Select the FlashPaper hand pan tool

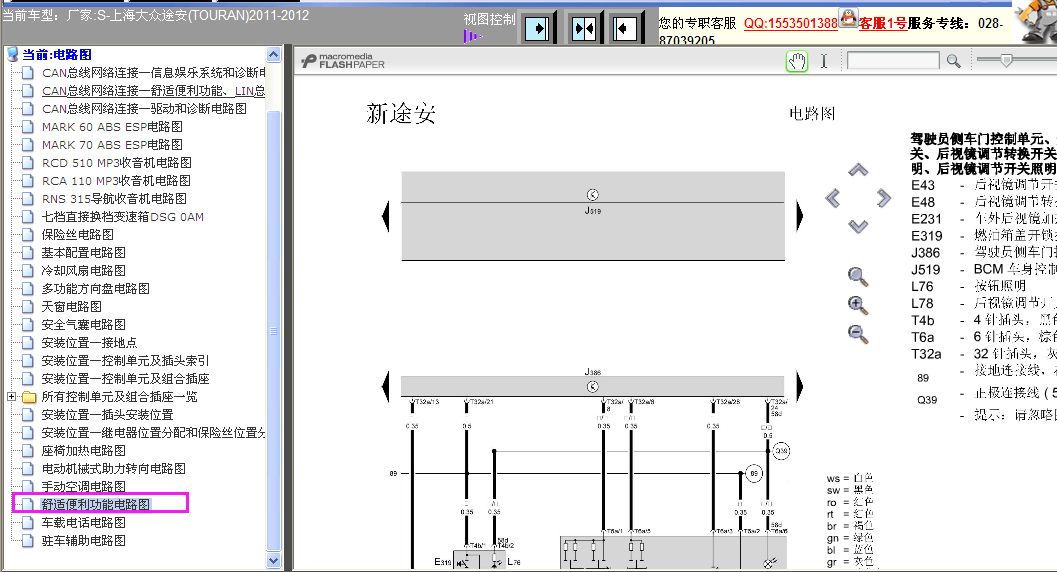[797, 61]
